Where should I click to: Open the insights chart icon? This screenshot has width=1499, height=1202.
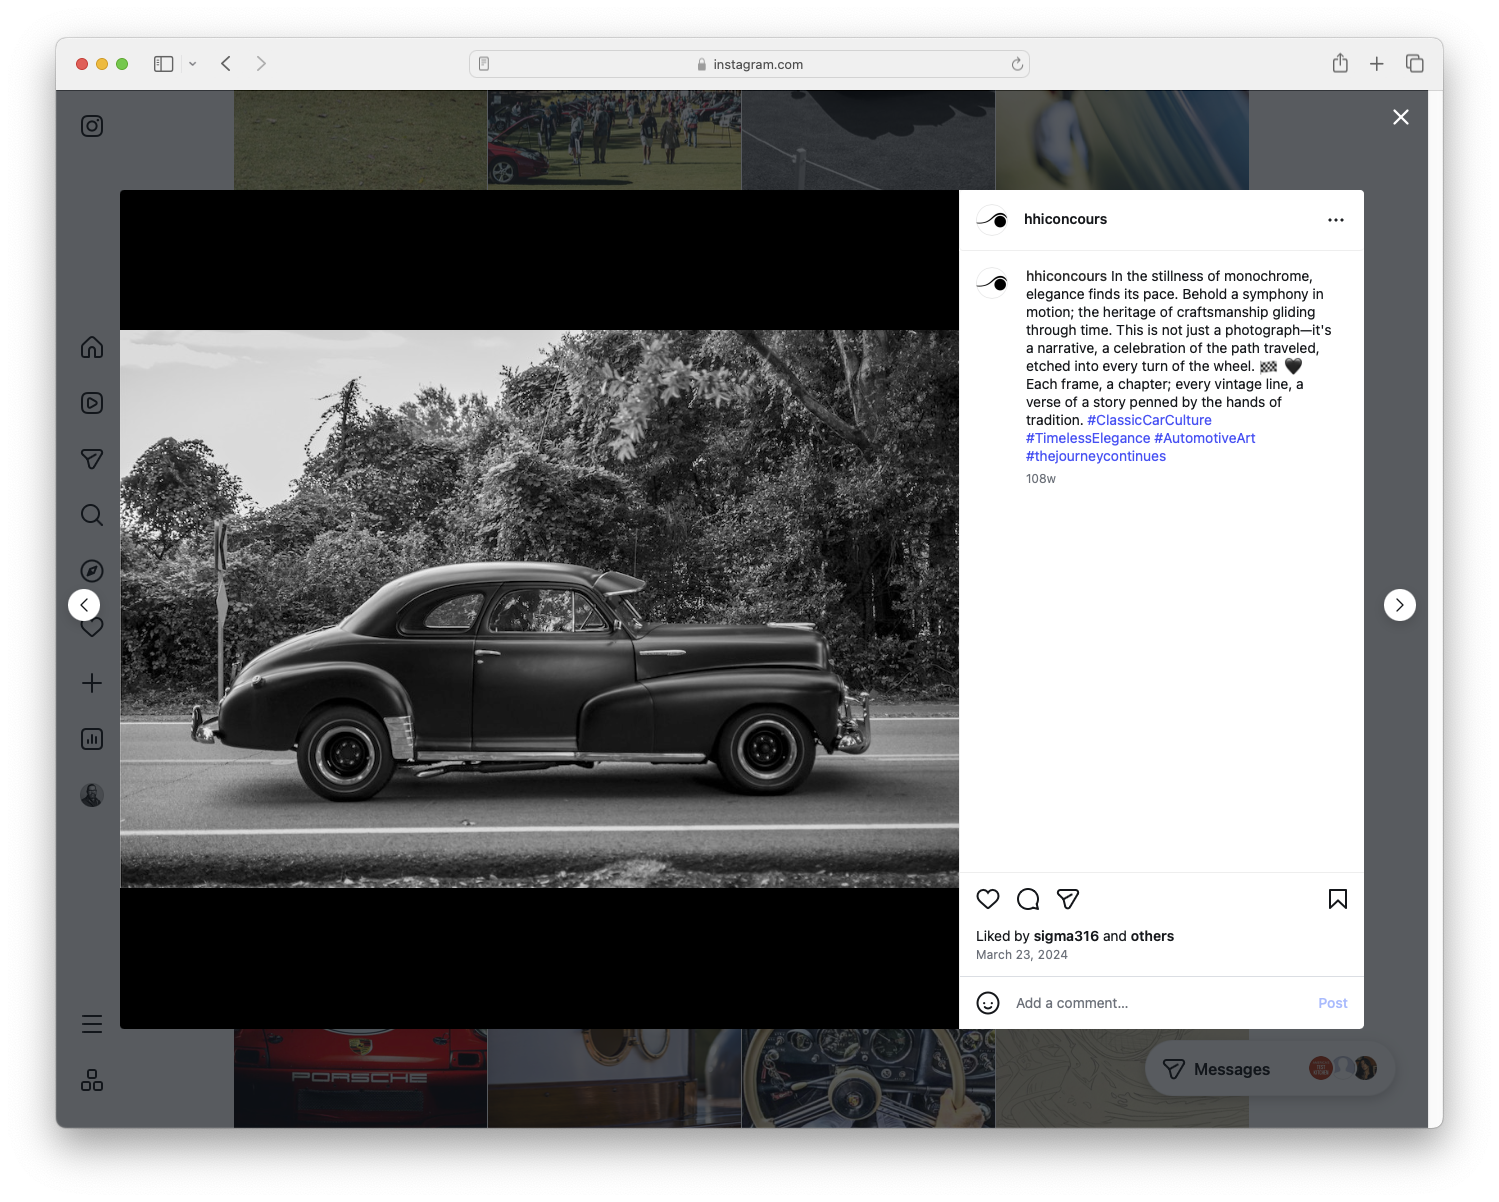91,739
